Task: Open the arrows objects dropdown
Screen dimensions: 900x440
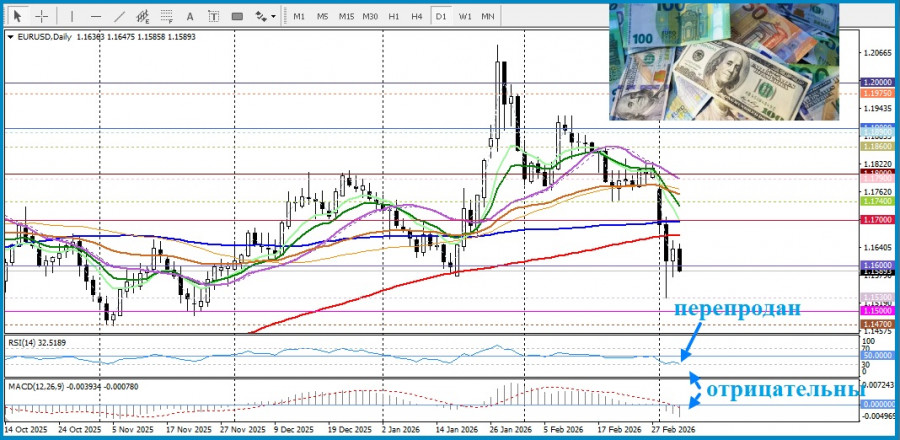Action: pos(265,16)
